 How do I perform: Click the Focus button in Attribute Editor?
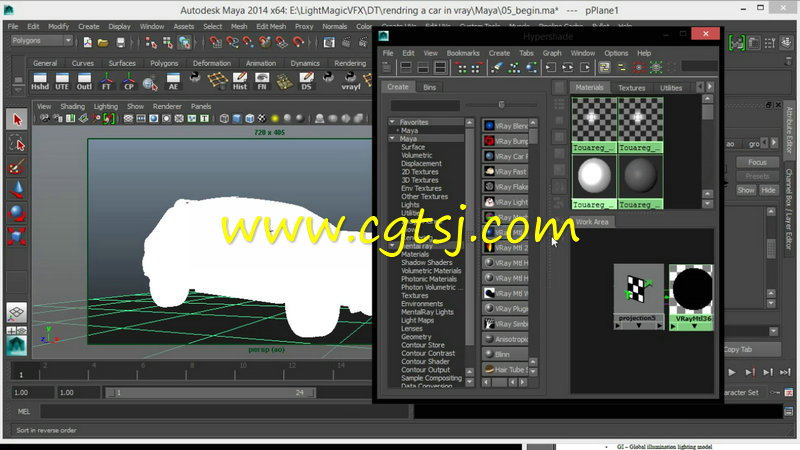pyautogui.click(x=757, y=162)
